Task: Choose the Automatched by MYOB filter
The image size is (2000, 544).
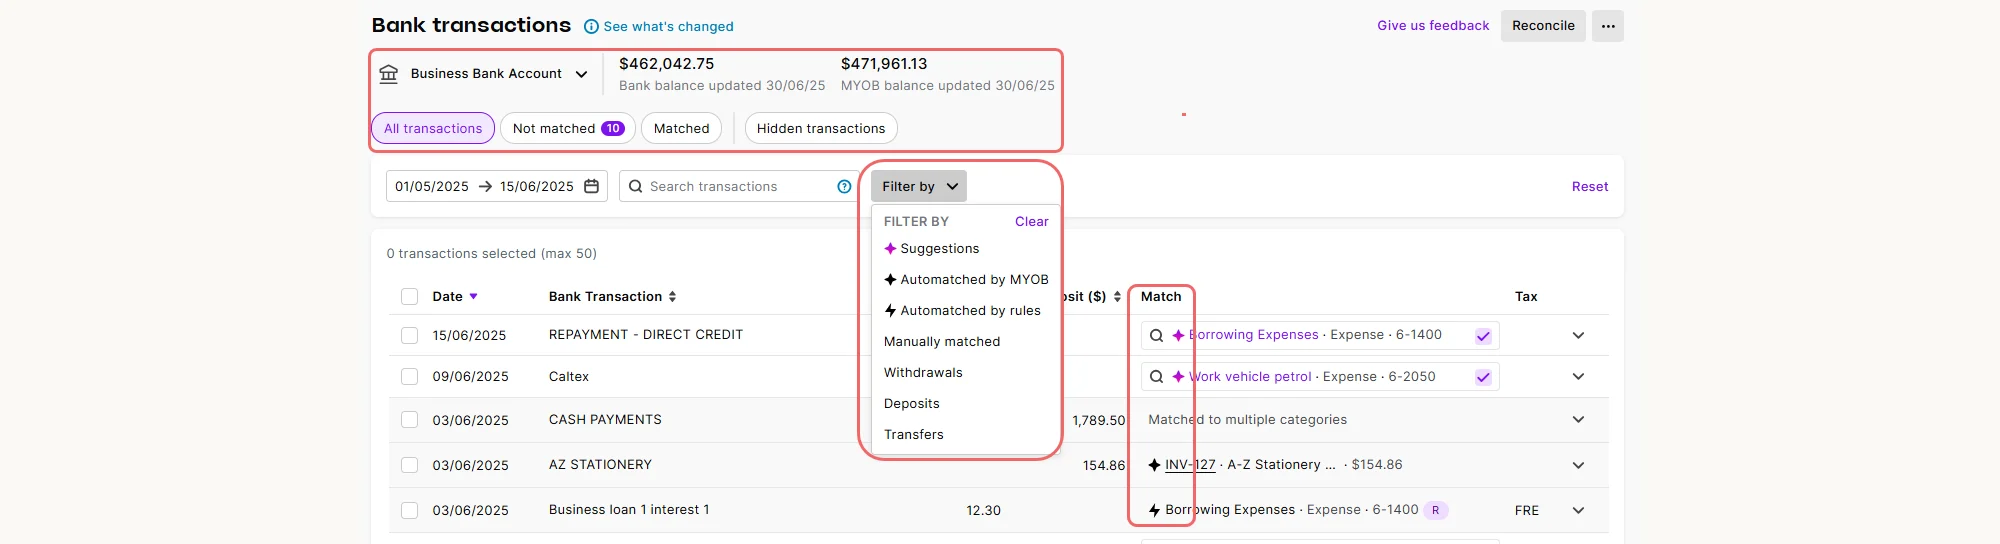Action: (966, 280)
